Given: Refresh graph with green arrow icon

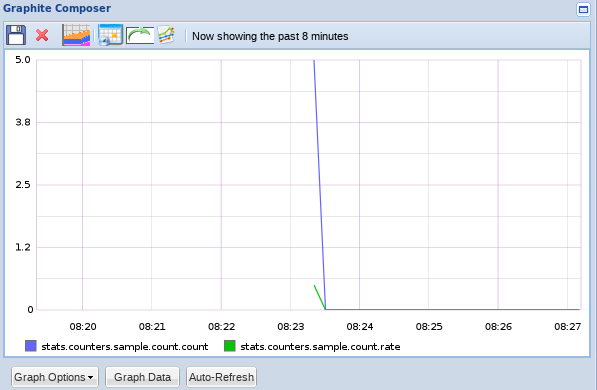Looking at the screenshot, I should [x=140, y=35].
